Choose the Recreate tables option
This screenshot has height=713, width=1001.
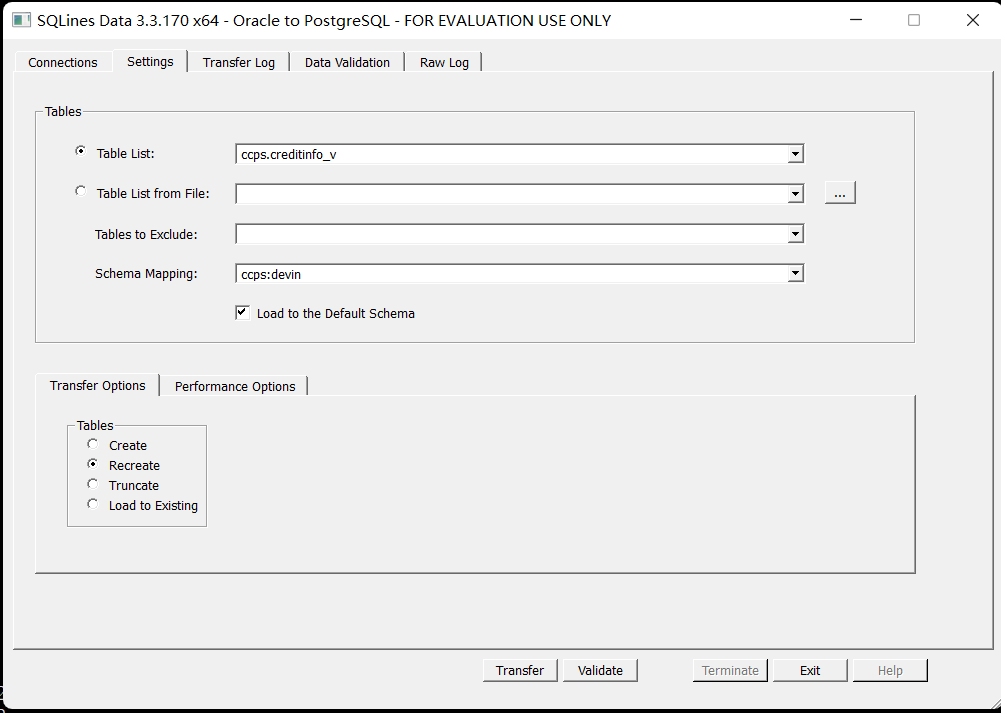(93, 464)
